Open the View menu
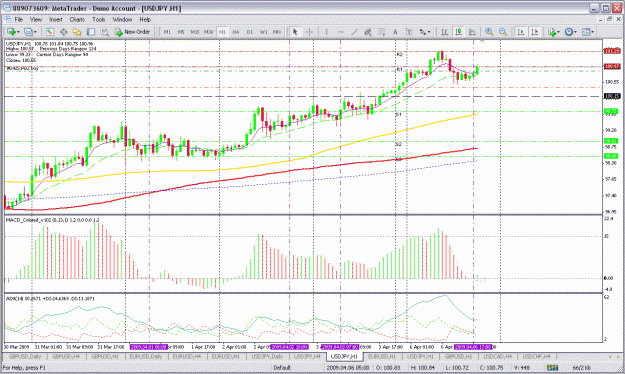Image resolution: width=625 pixels, height=374 pixels. tap(36, 19)
